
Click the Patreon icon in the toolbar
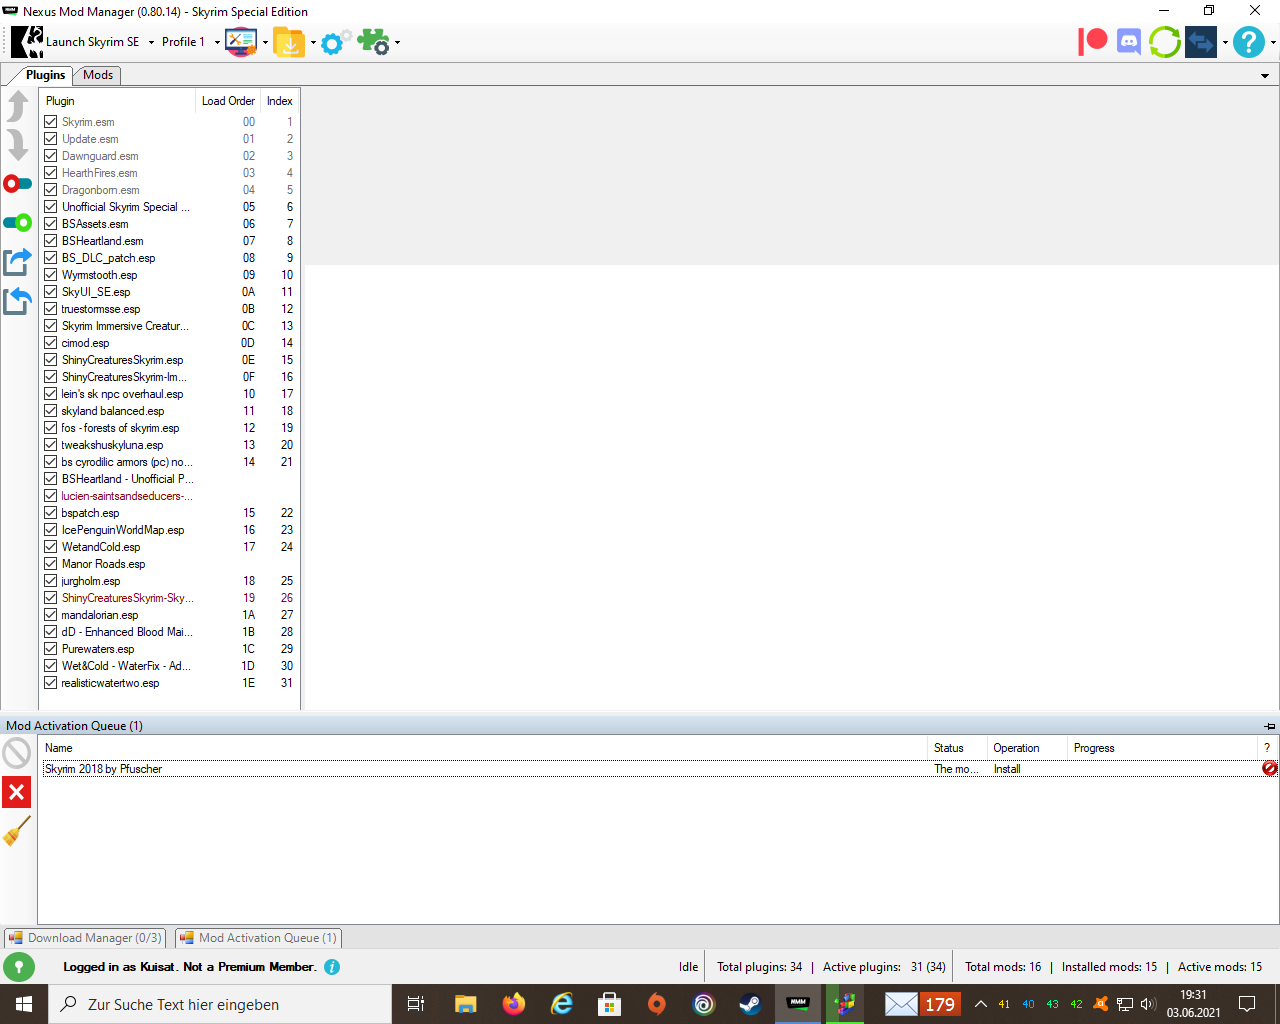tap(1093, 42)
